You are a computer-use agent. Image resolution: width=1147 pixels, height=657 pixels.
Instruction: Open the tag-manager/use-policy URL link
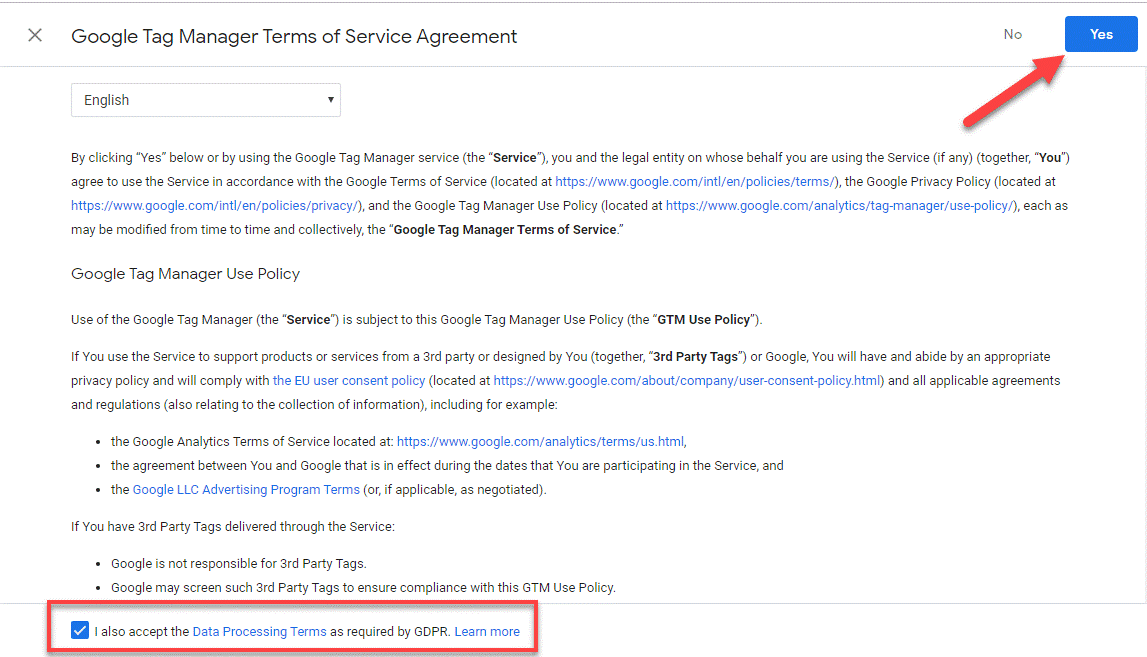[841, 205]
